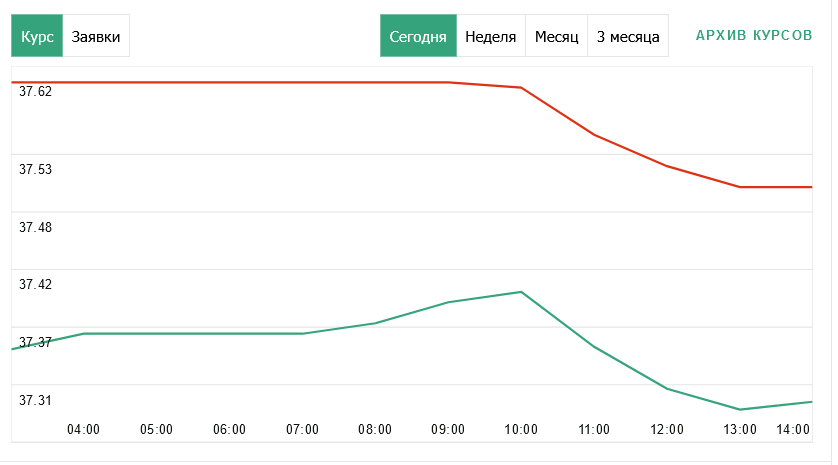Click green line point at 12:00
Screen dimensions: 838x465
[667, 388]
